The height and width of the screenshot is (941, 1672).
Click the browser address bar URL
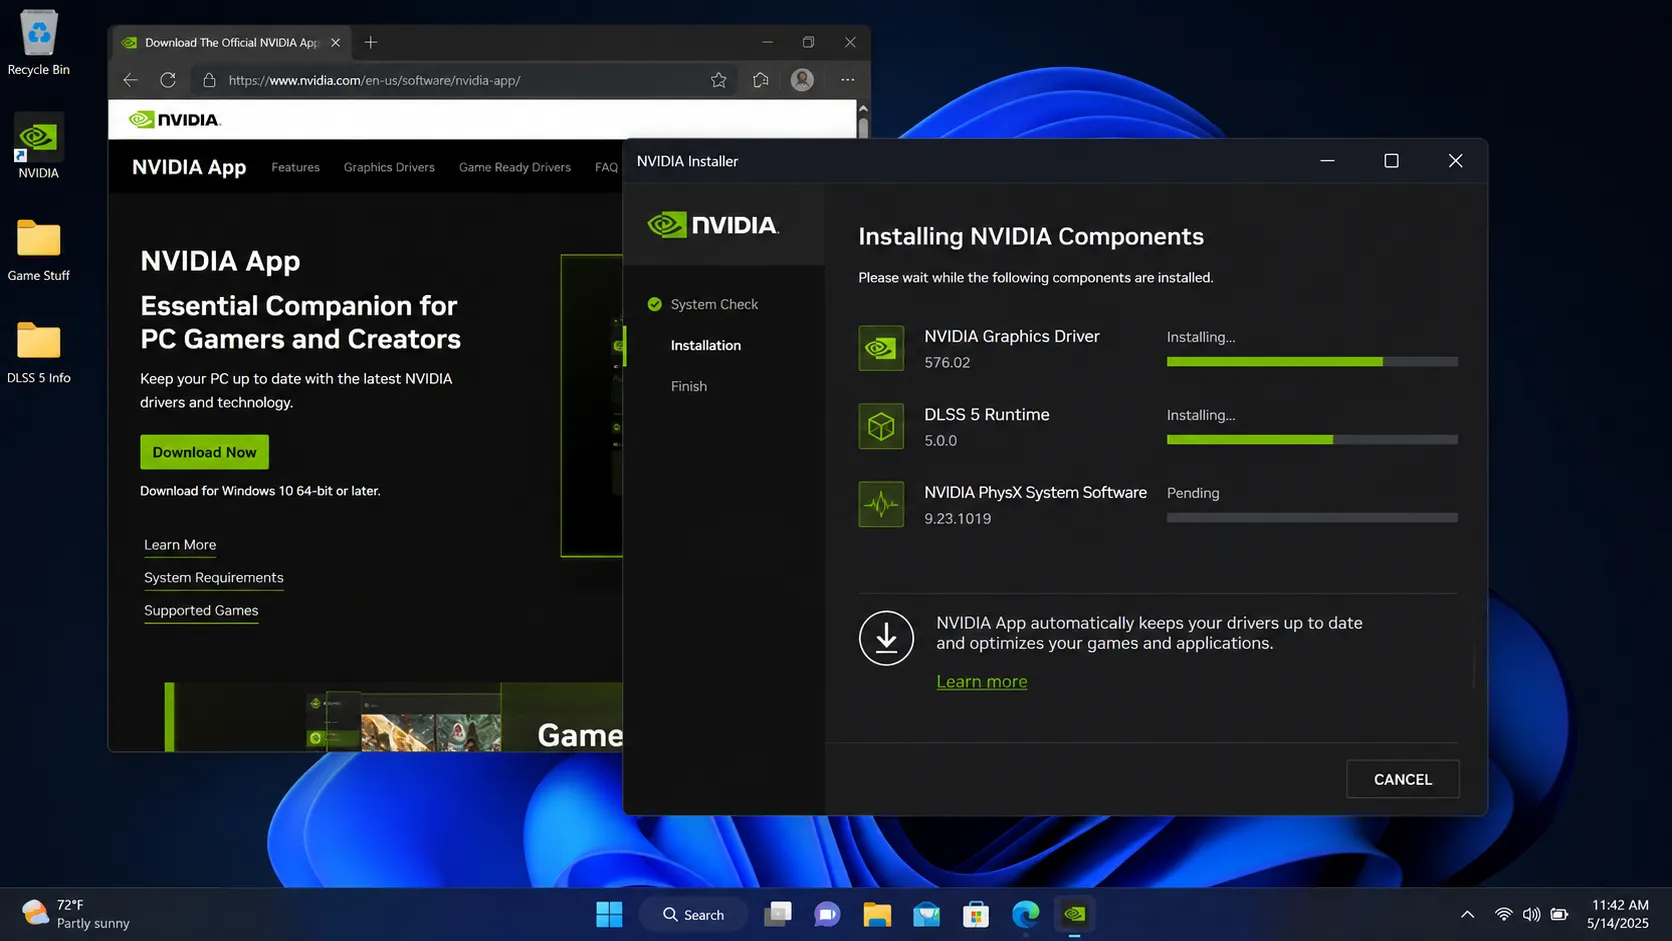[x=374, y=80]
